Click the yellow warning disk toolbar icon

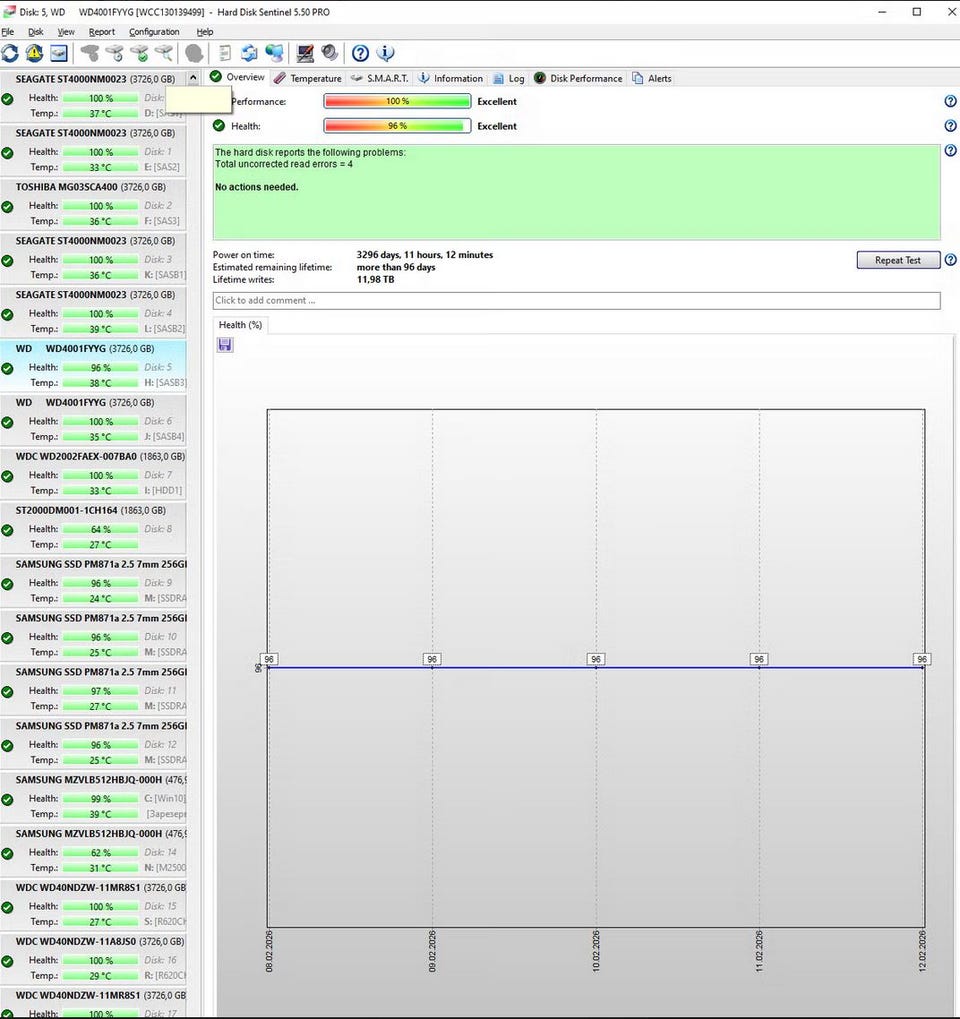34,53
